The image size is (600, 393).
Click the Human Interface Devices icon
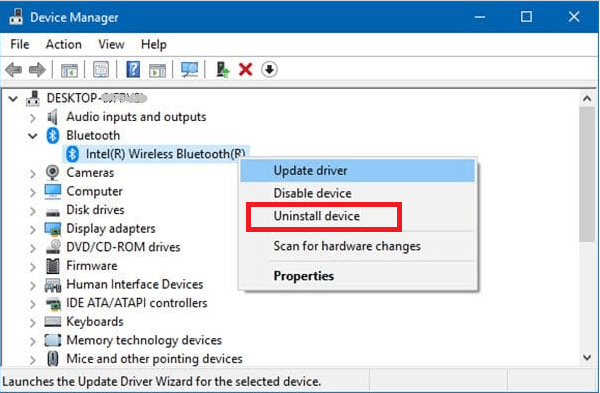tap(53, 285)
